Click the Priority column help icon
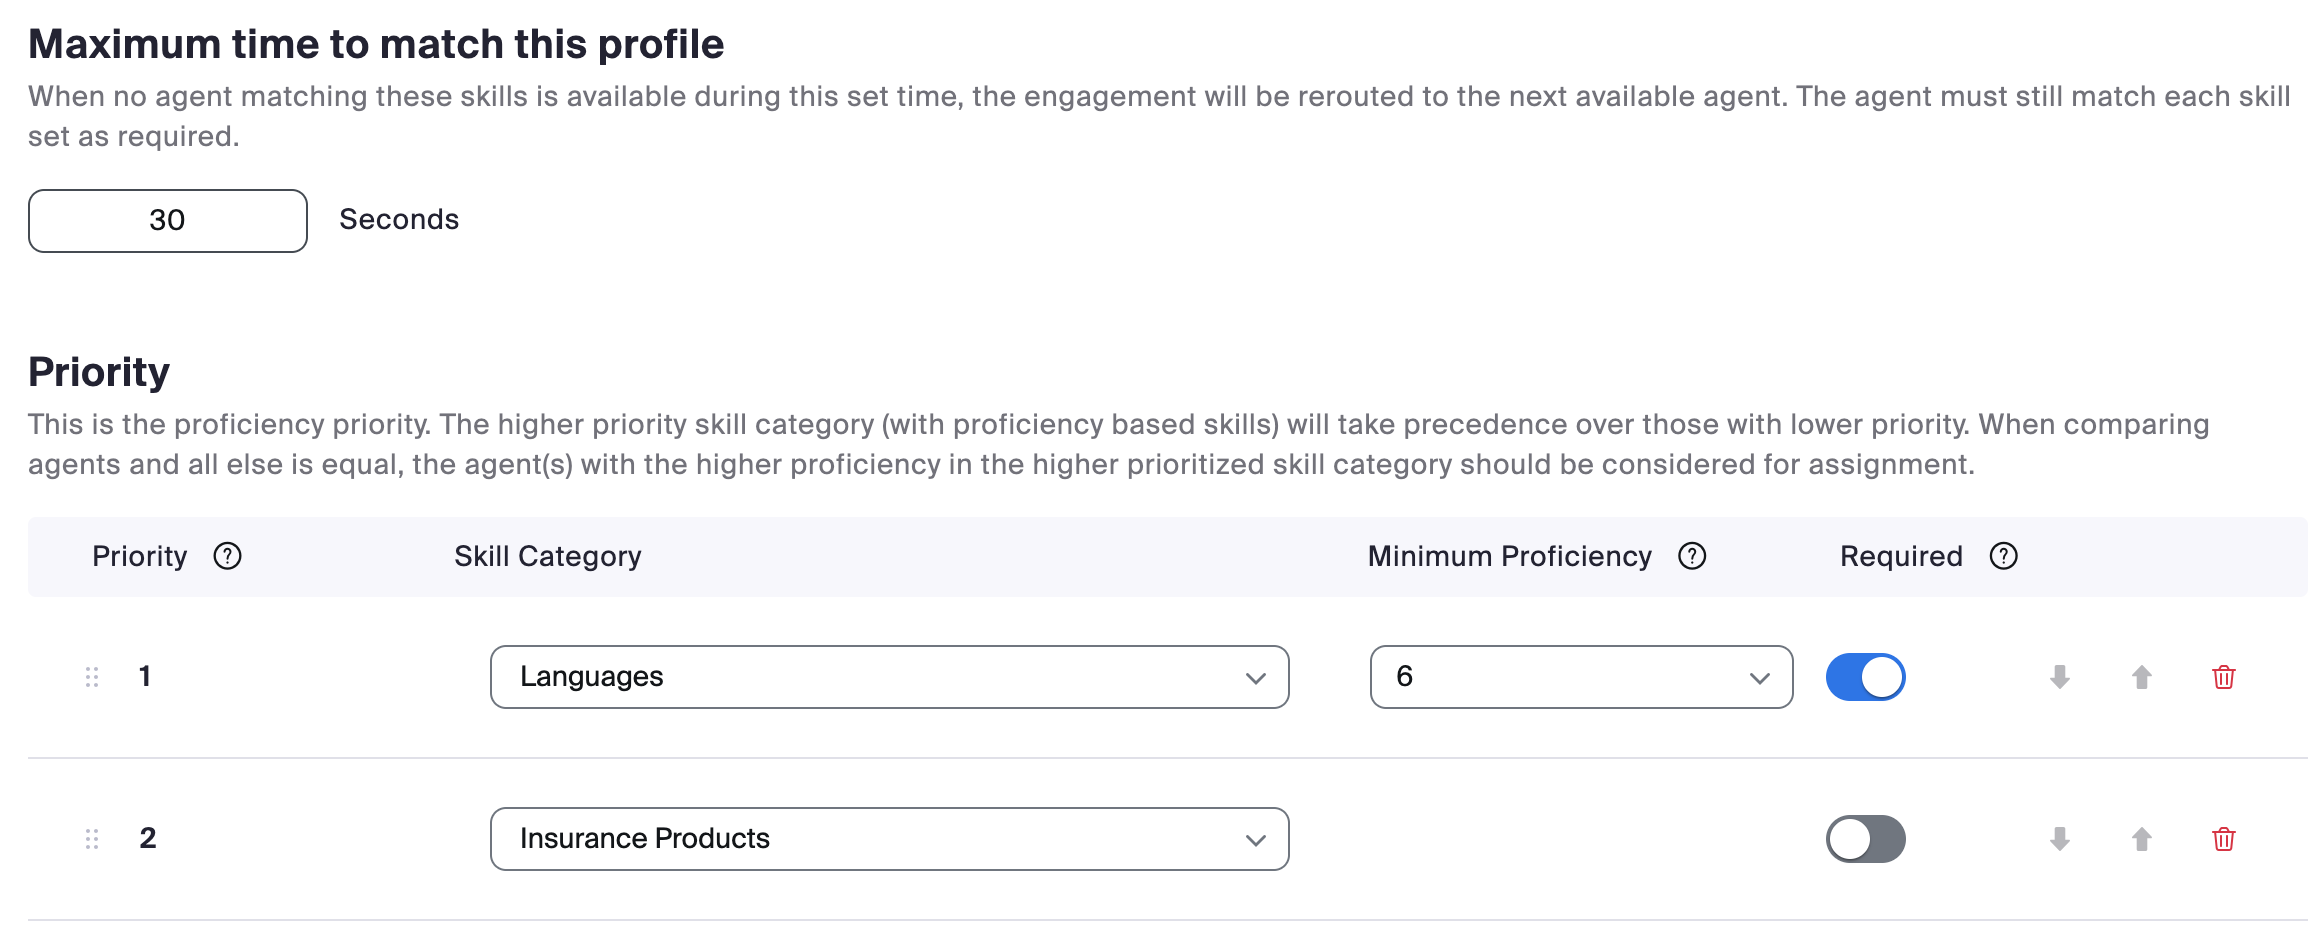 (x=227, y=556)
